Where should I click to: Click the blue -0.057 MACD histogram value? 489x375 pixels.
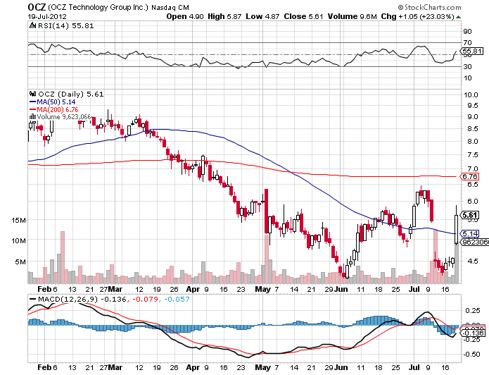(x=177, y=299)
